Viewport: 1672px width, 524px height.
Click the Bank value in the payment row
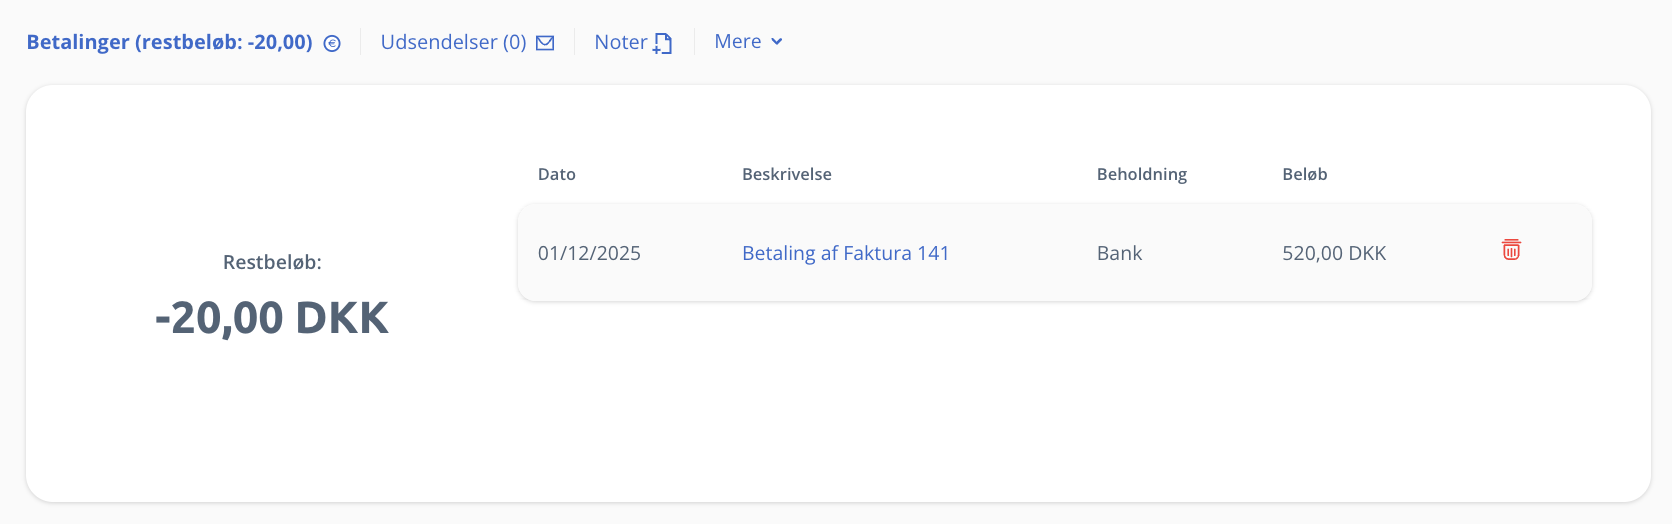tap(1119, 253)
